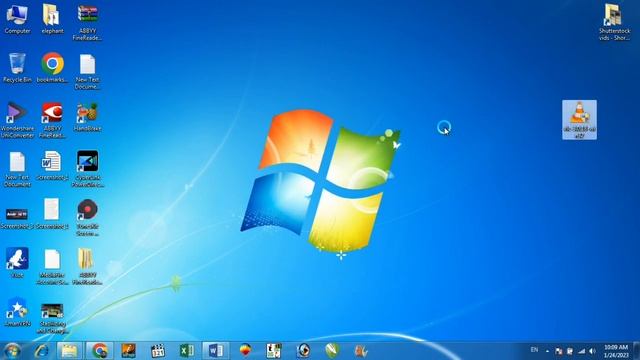Select the Recycle Bin icon

17,68
